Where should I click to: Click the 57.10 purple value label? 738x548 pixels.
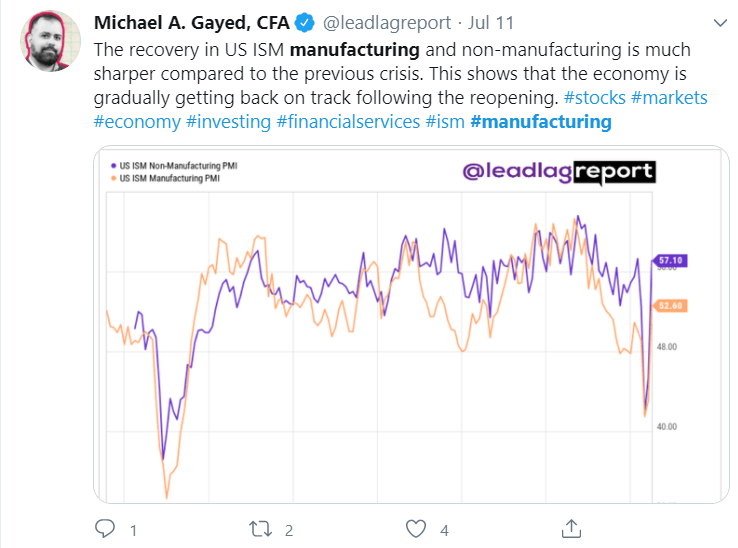pos(669,261)
